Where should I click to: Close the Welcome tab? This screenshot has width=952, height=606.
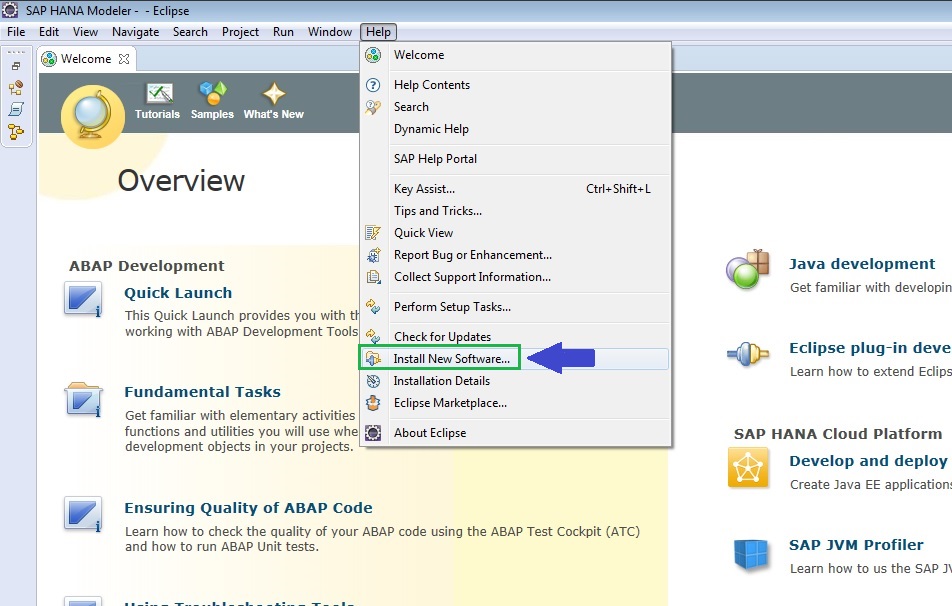pyautogui.click(x=124, y=59)
